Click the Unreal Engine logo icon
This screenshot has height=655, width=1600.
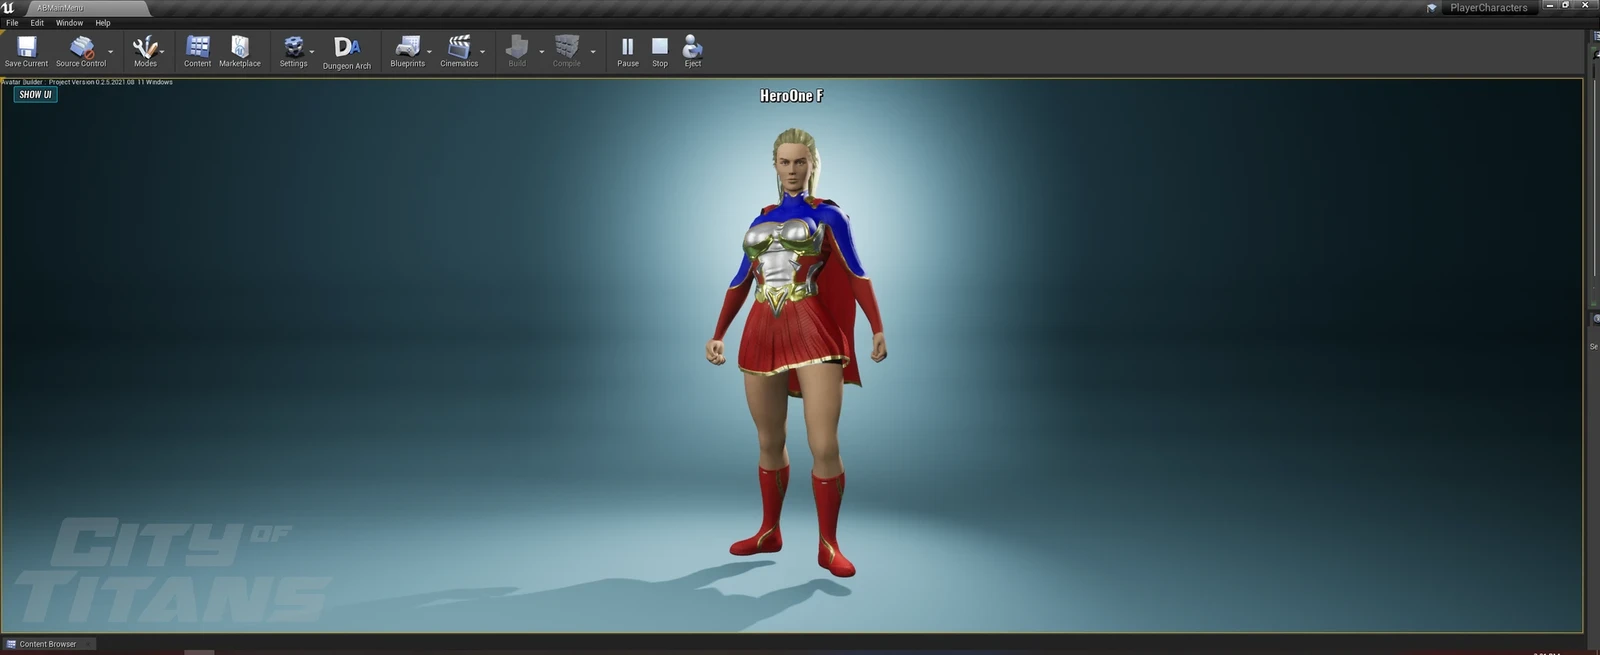(x=8, y=8)
